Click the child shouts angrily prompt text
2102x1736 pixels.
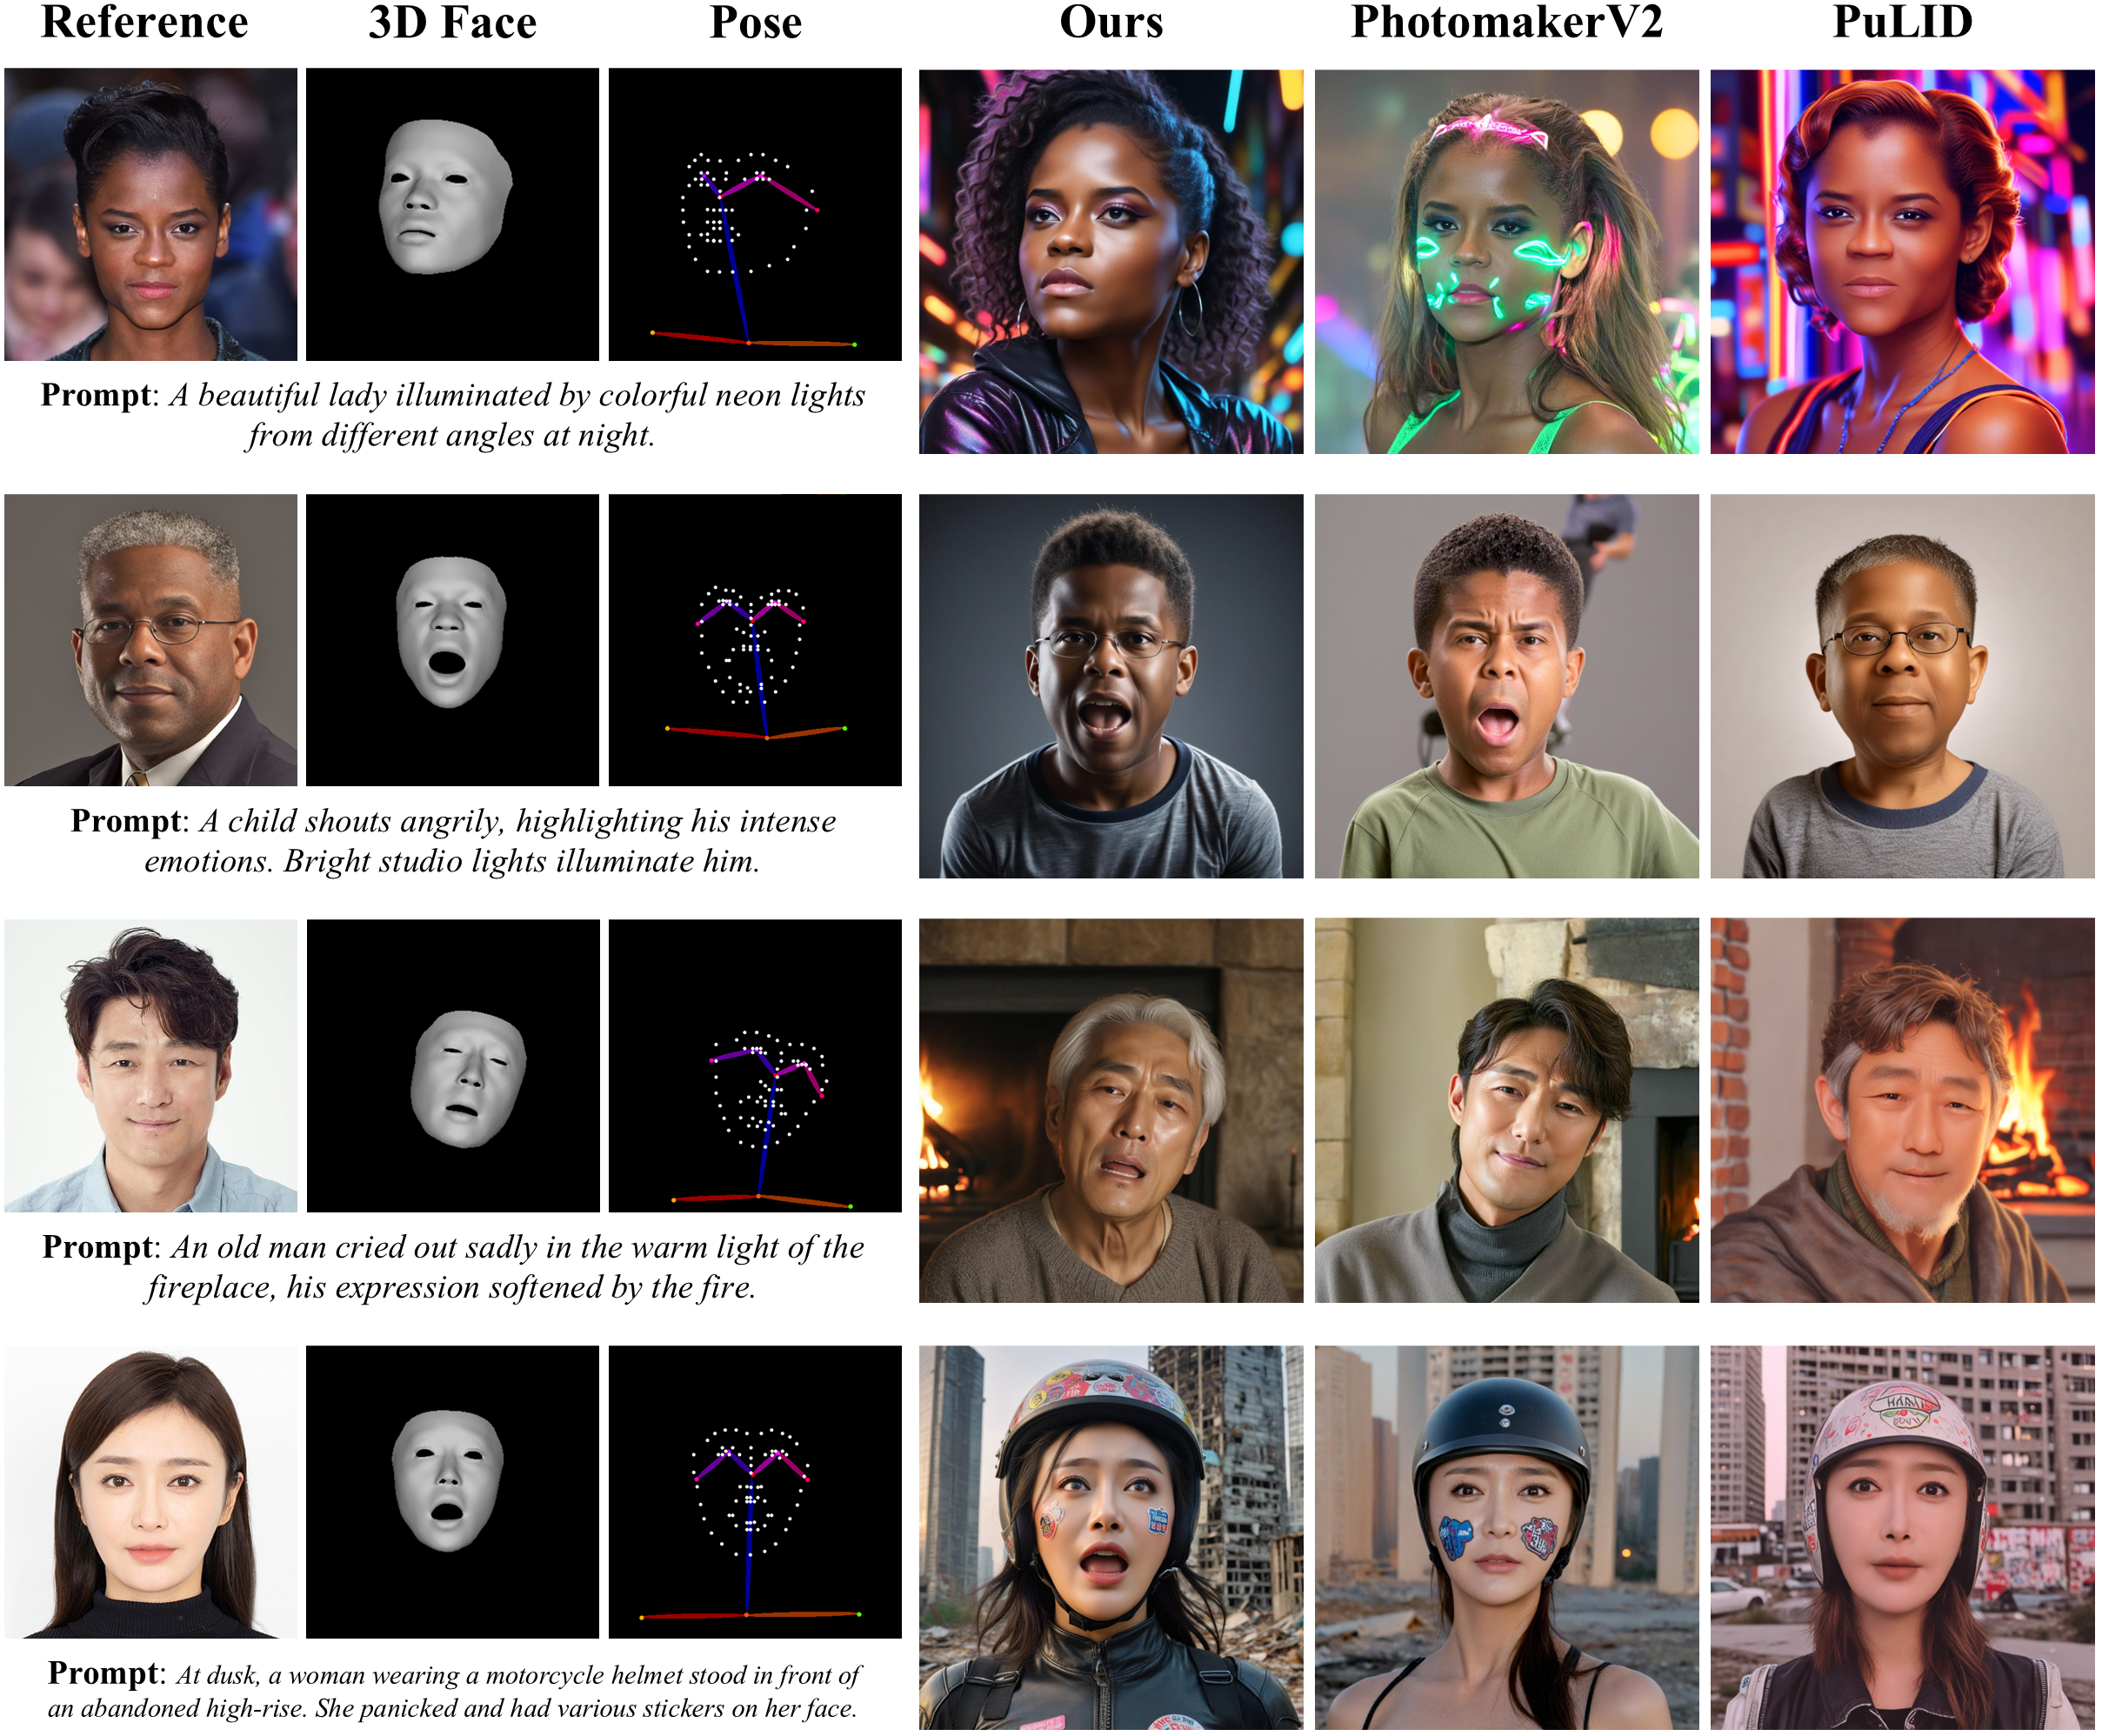[x=452, y=840]
